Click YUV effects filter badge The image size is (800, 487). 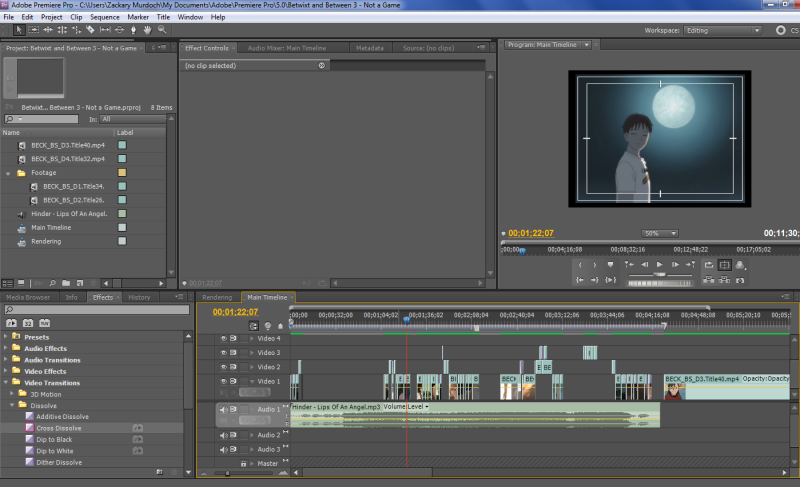coord(45,323)
